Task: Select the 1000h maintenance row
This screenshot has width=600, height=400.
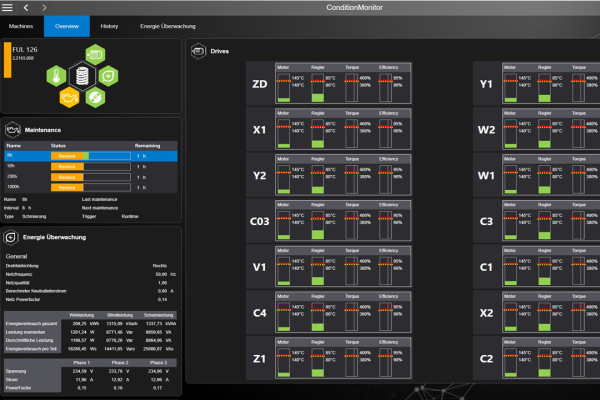Action: tap(91, 187)
